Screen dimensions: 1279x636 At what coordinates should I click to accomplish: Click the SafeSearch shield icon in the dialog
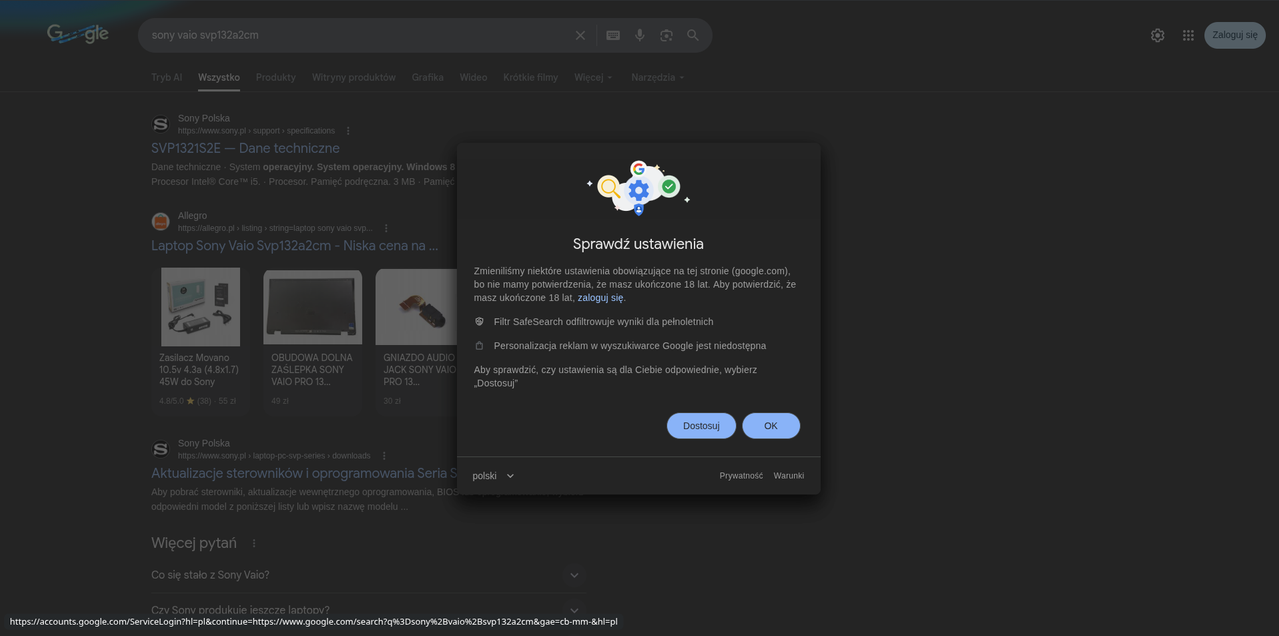pyautogui.click(x=479, y=322)
